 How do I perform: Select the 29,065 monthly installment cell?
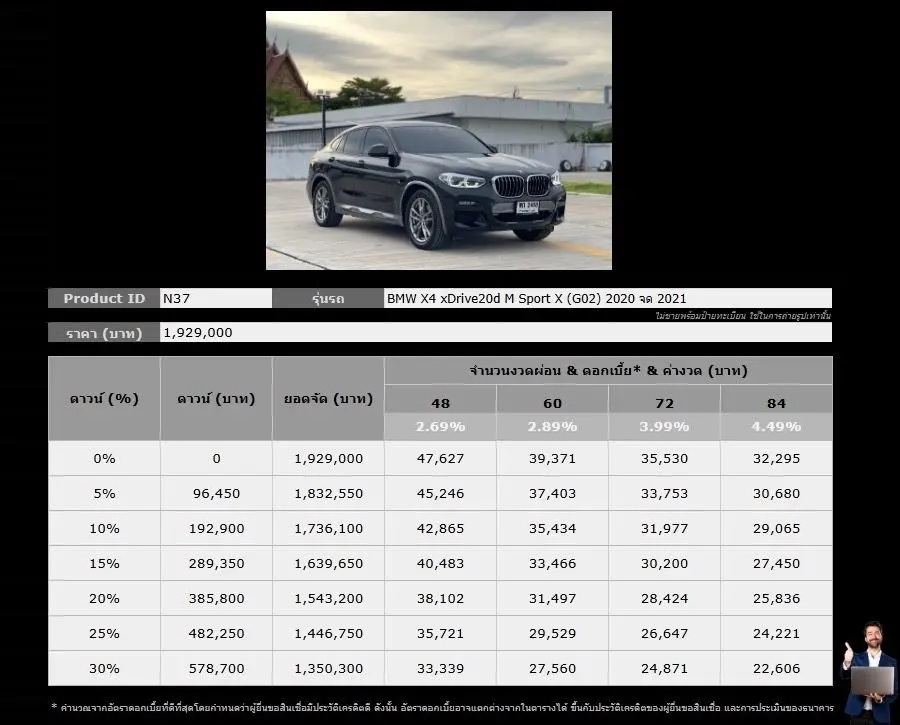(x=776, y=528)
